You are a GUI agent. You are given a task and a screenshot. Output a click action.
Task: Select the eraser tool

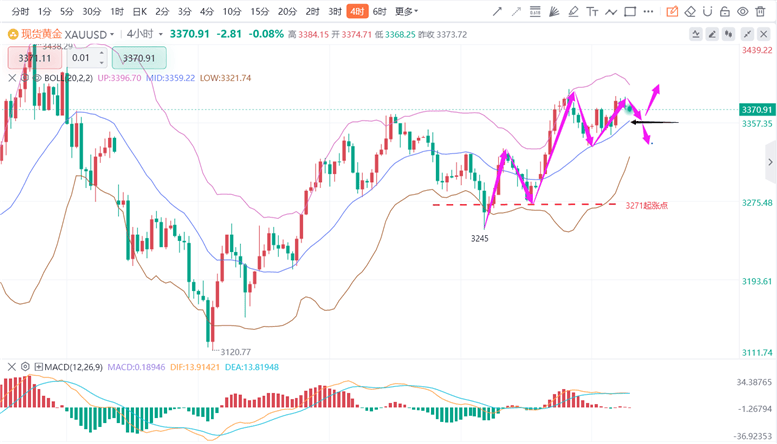tap(690, 11)
